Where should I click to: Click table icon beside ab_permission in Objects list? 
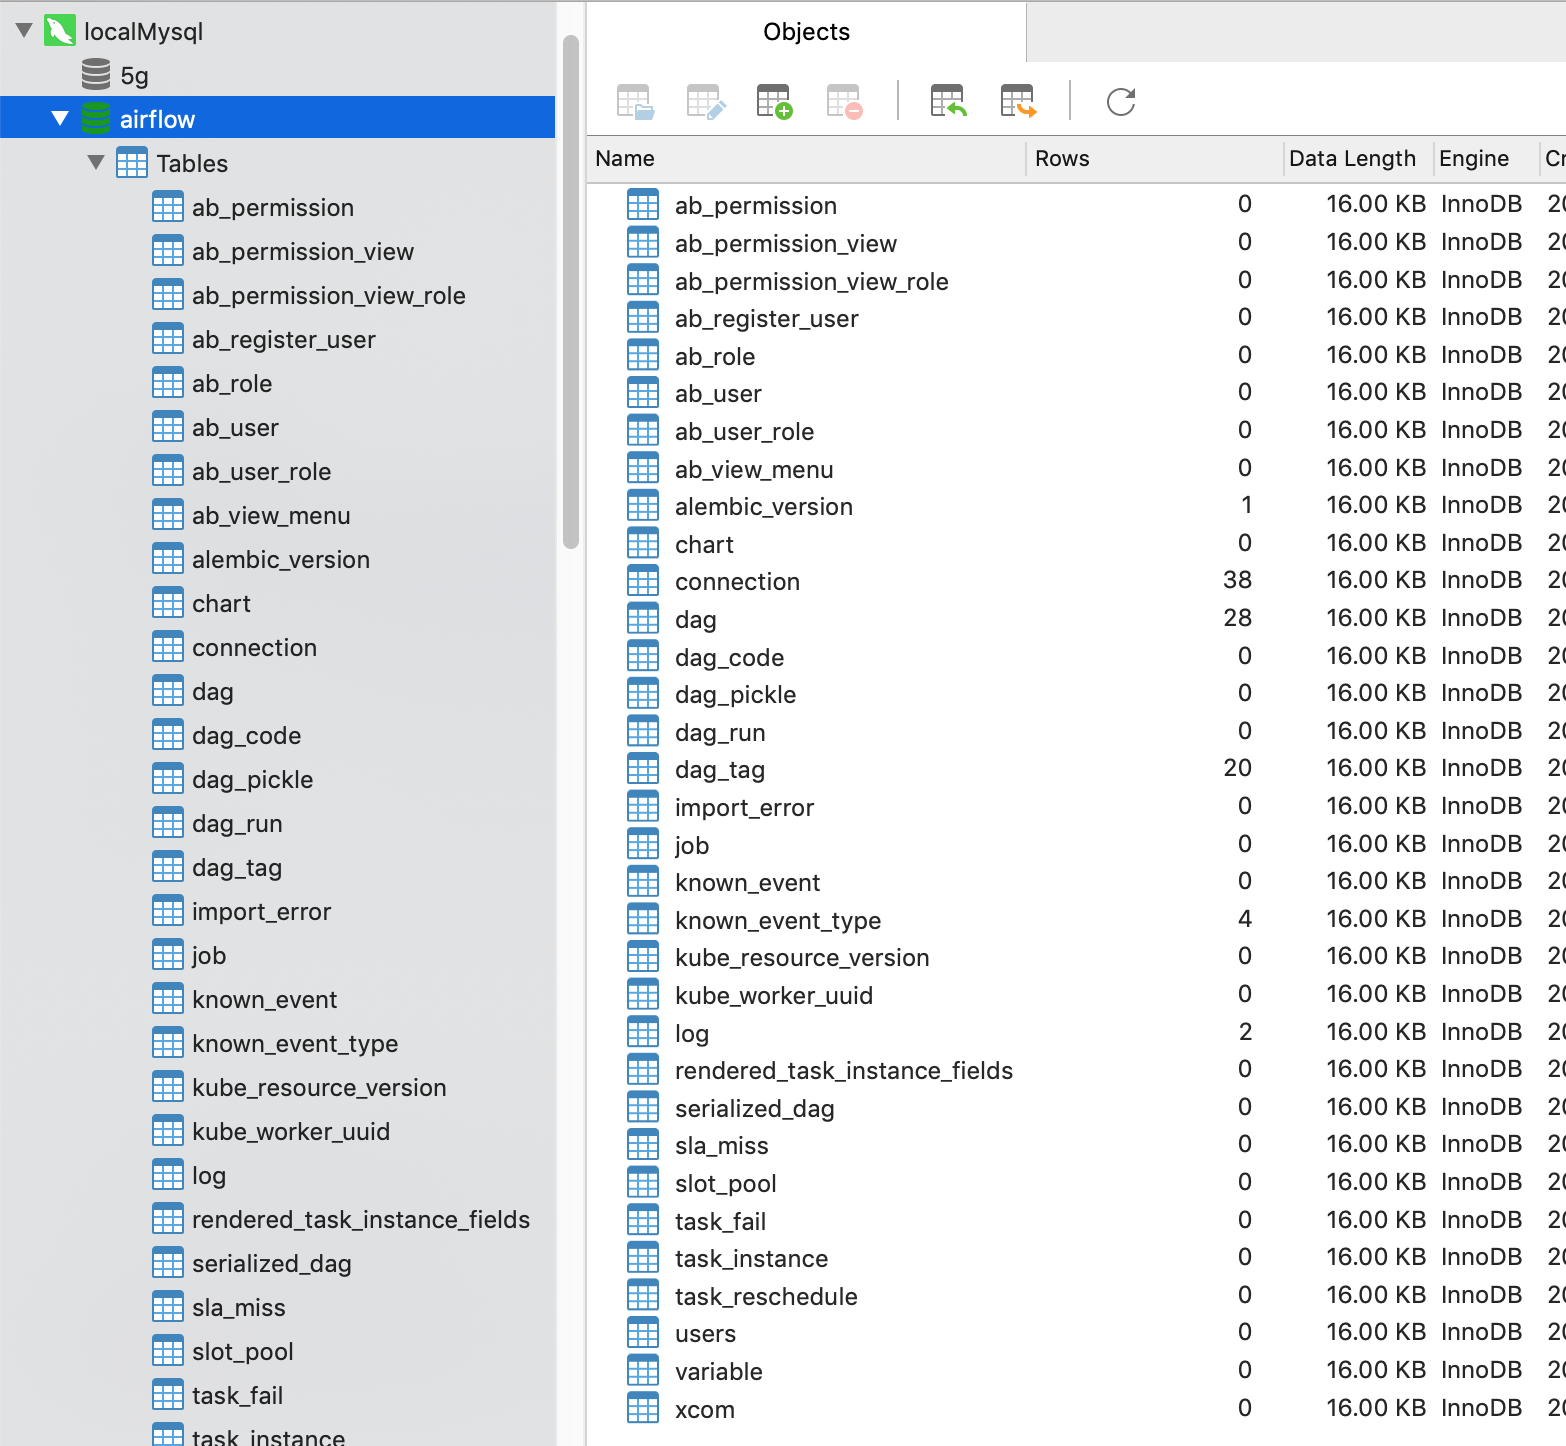tap(643, 205)
